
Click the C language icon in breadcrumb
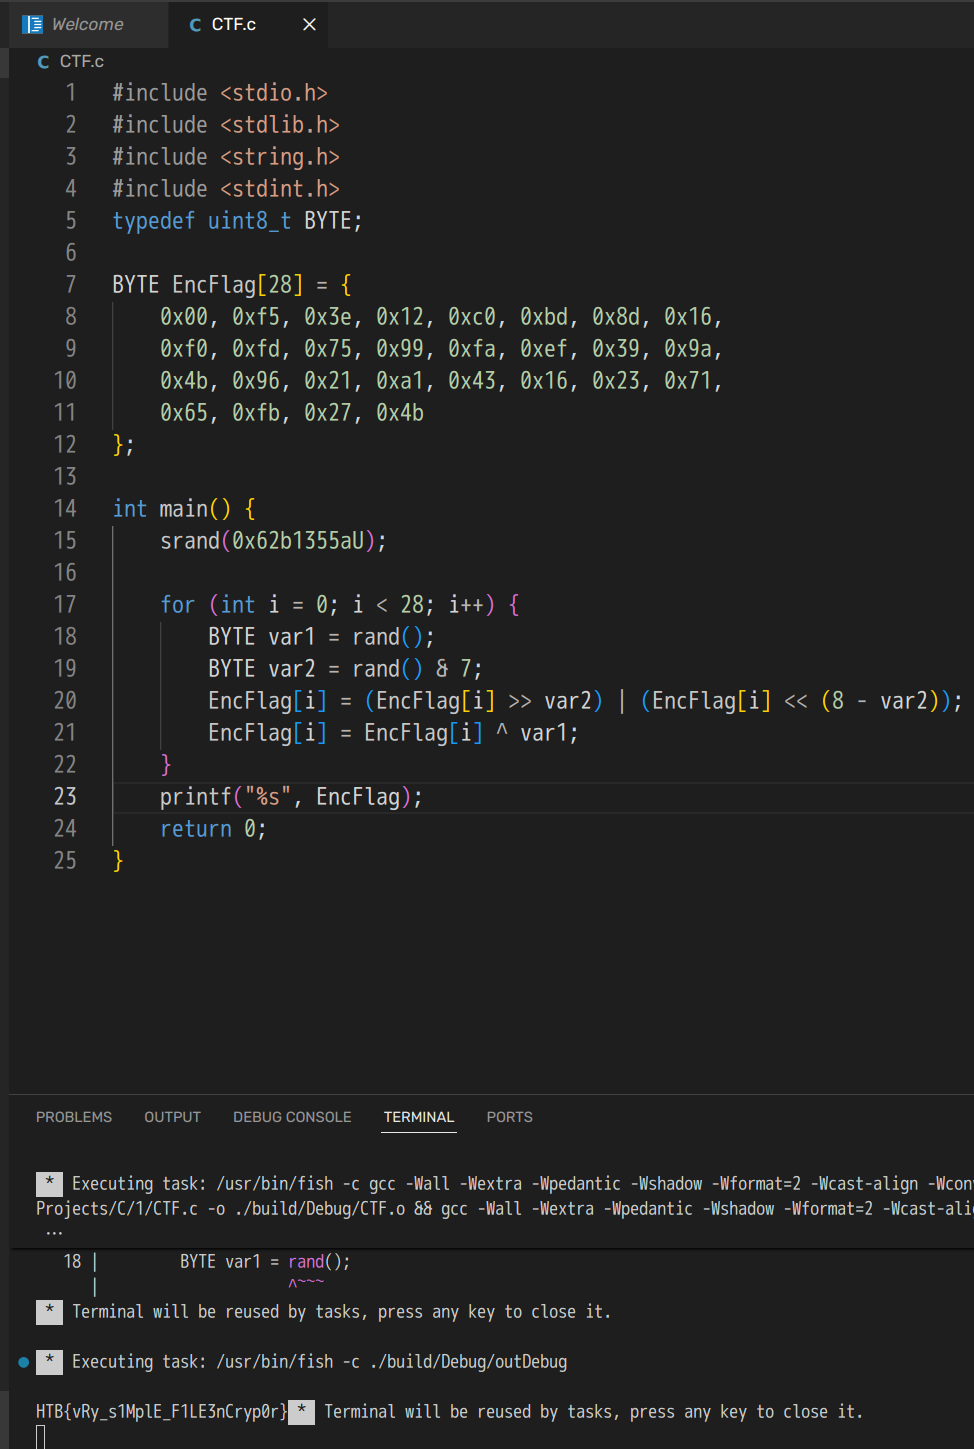point(43,62)
